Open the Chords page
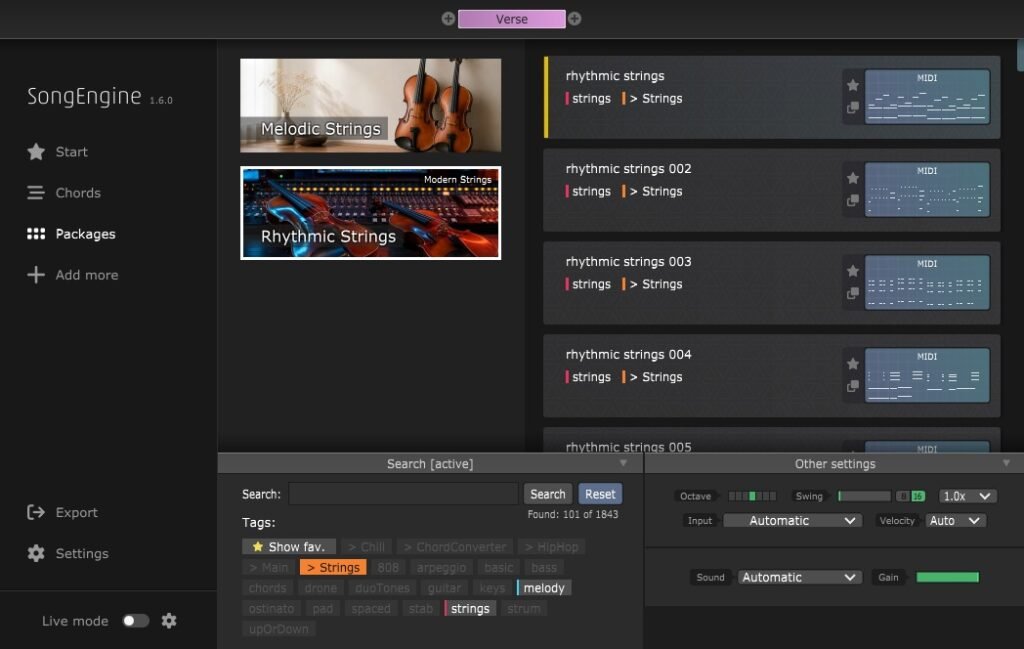 [64, 193]
